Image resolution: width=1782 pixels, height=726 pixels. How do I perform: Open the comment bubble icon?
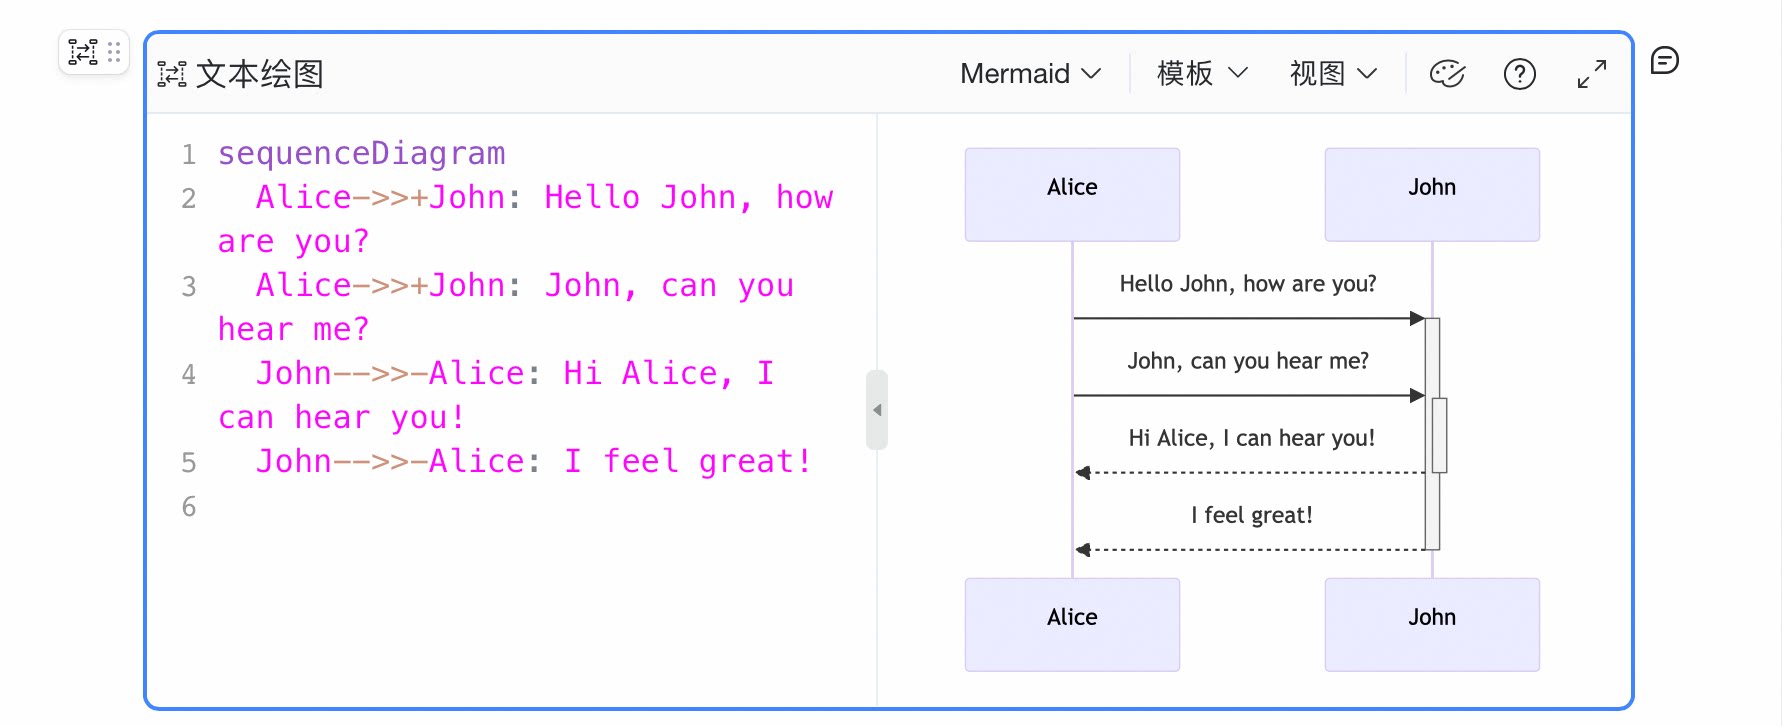coord(1664,61)
